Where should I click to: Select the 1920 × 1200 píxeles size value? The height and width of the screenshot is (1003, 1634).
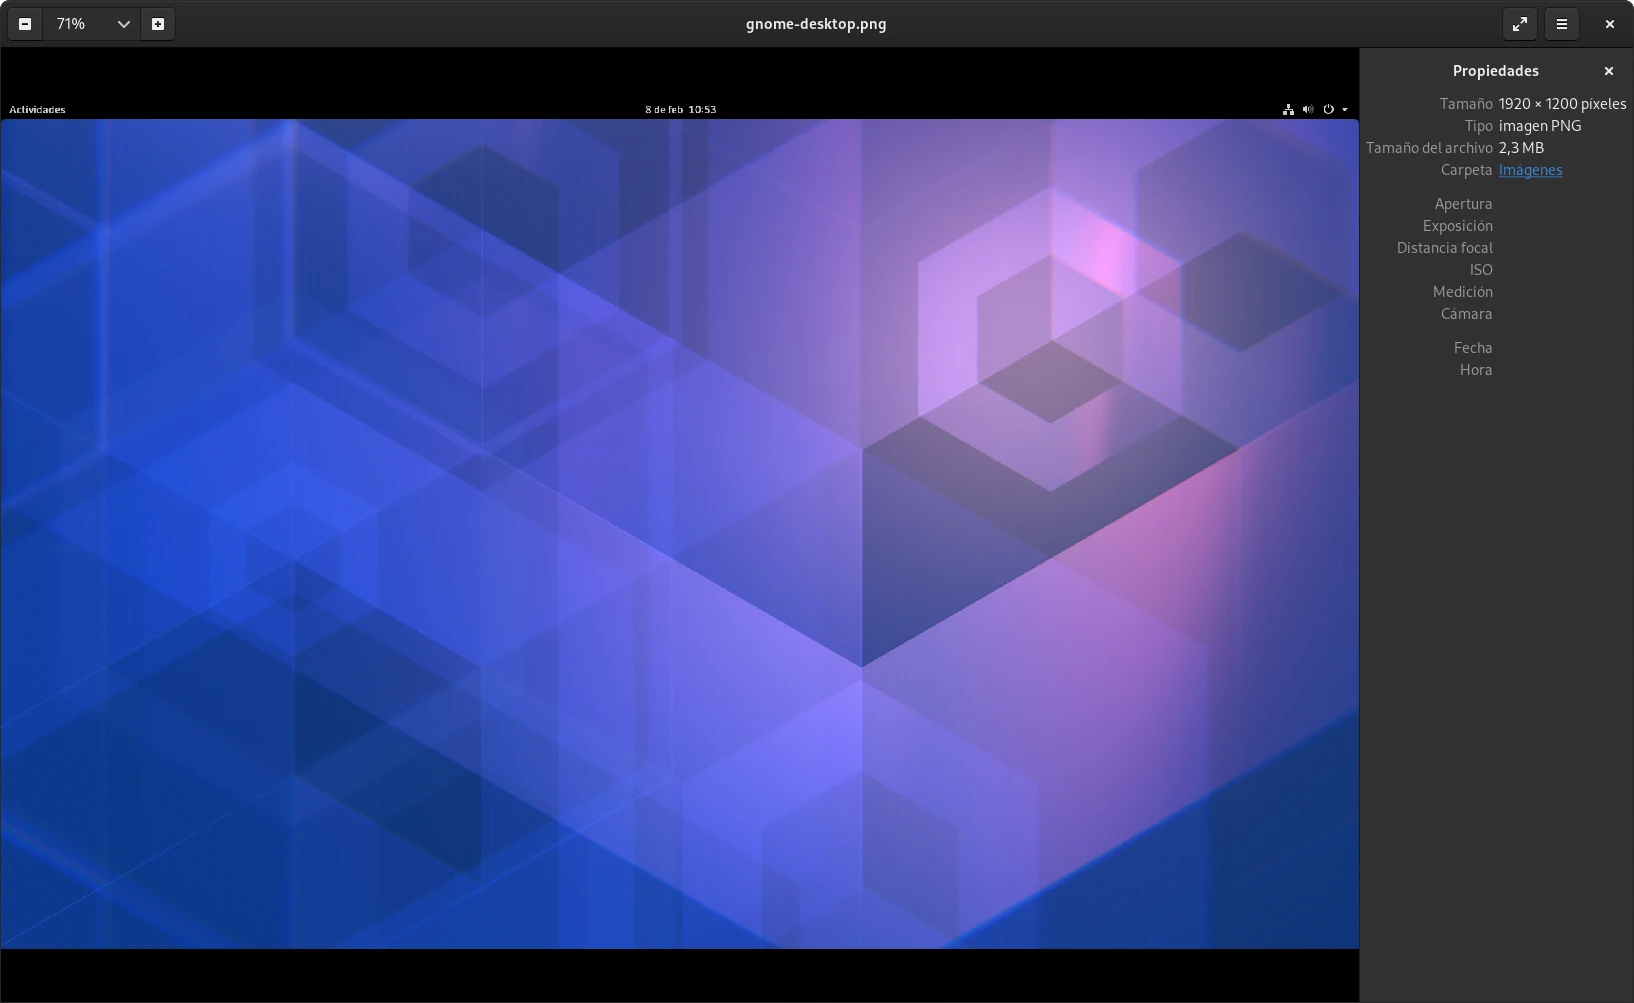[1562, 104]
